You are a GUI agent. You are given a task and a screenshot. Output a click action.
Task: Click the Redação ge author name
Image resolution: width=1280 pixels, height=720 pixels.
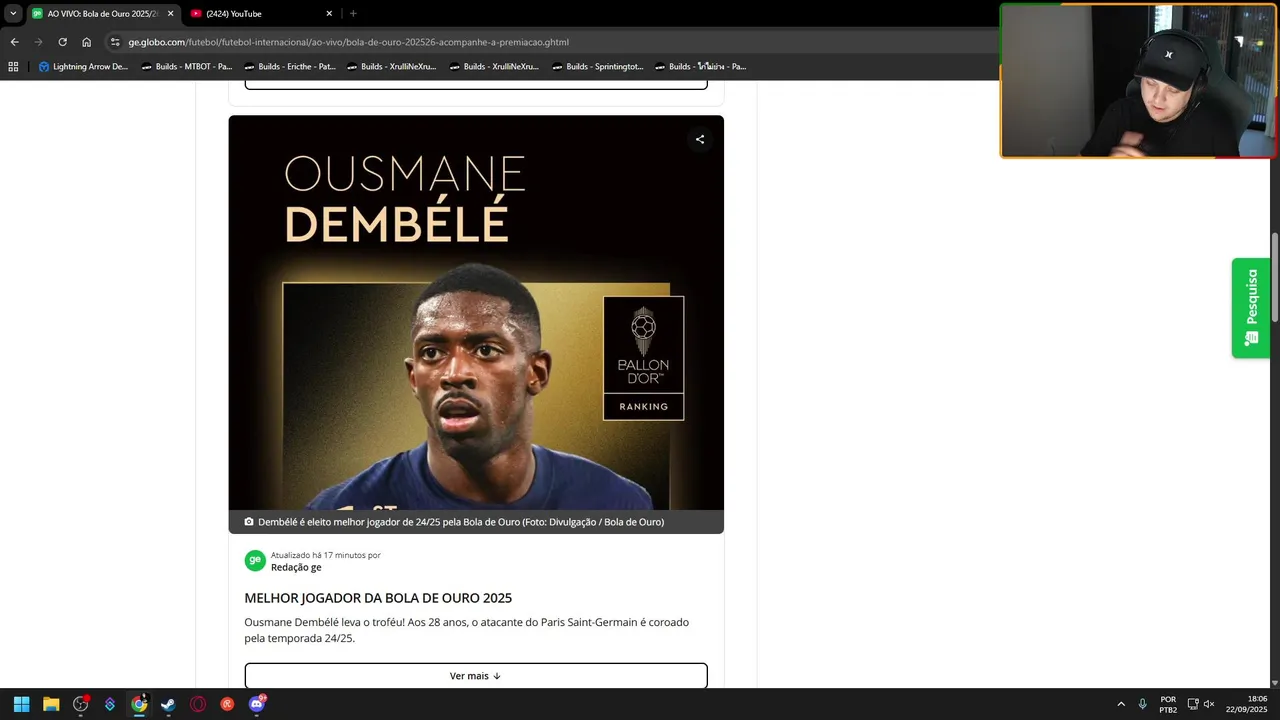point(296,567)
